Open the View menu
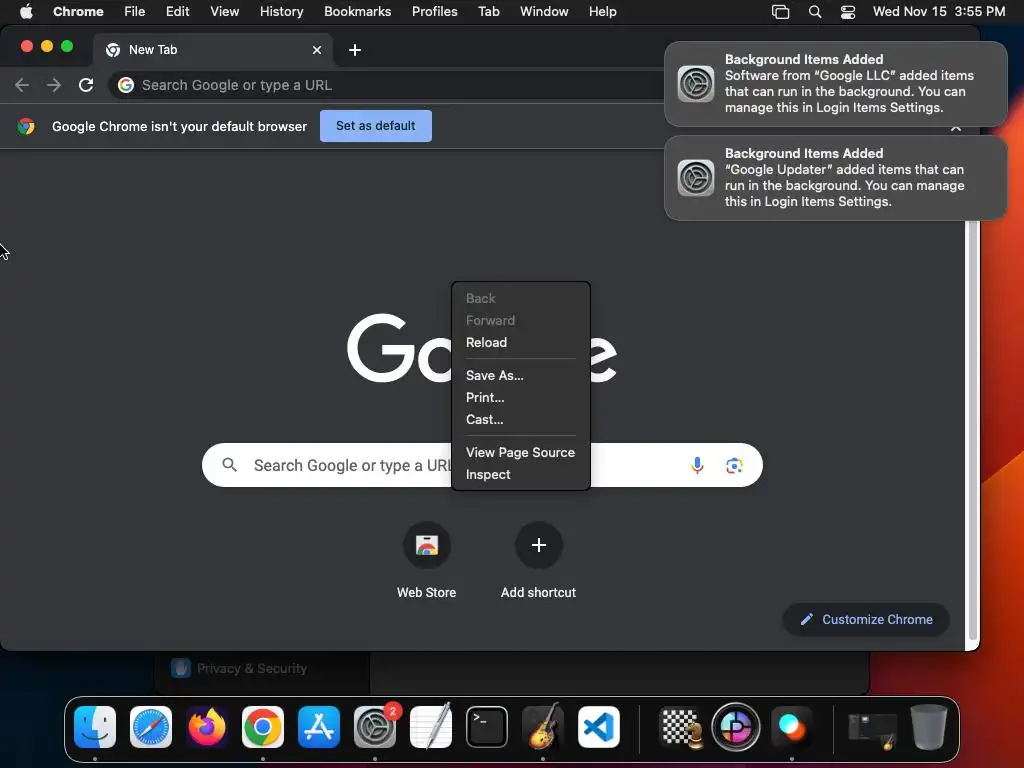Viewport: 1024px width, 768px height. point(225,12)
